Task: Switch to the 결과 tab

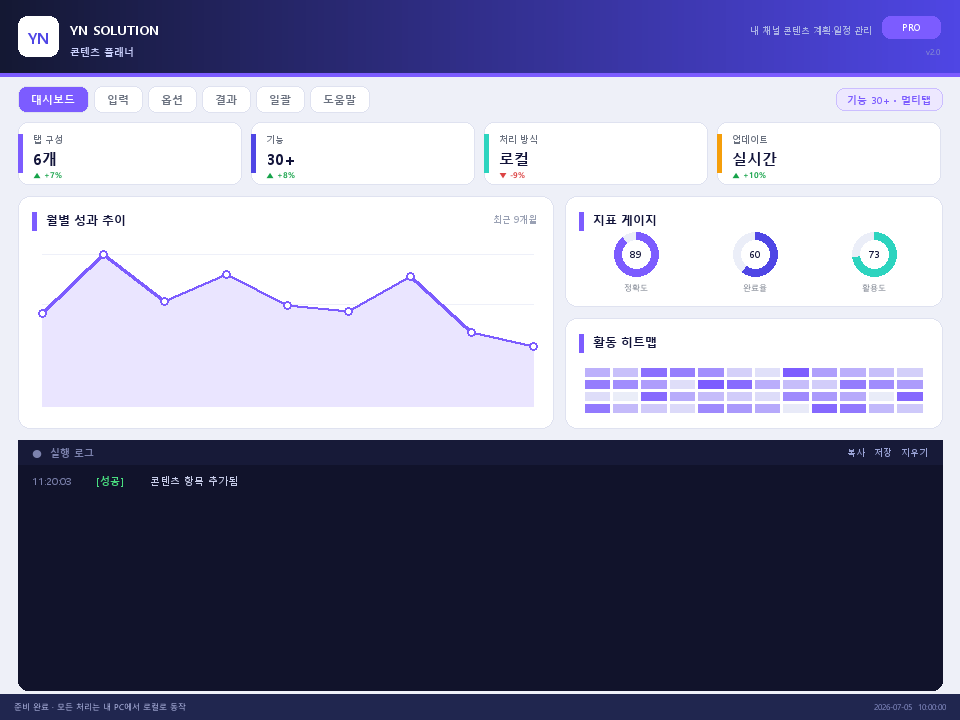Action: click(226, 100)
